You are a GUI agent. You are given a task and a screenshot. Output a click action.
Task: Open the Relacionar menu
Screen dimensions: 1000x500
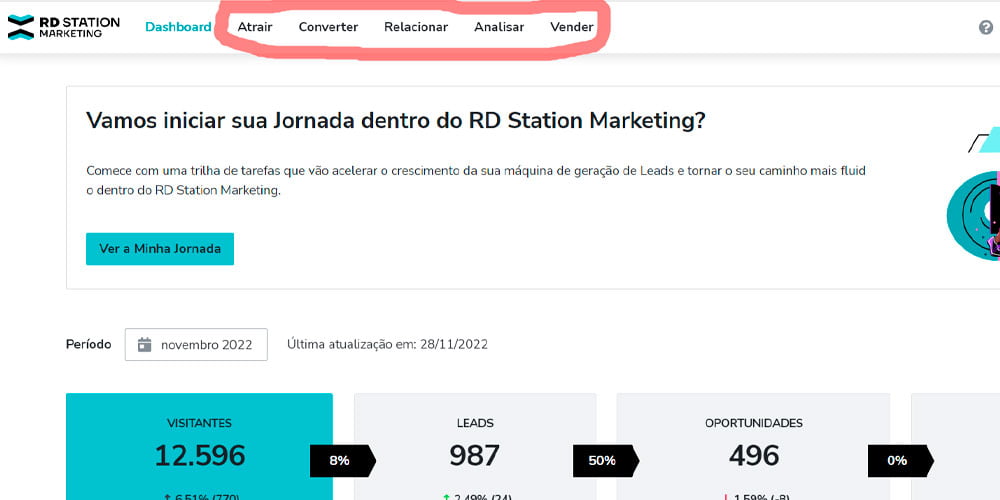click(x=416, y=27)
